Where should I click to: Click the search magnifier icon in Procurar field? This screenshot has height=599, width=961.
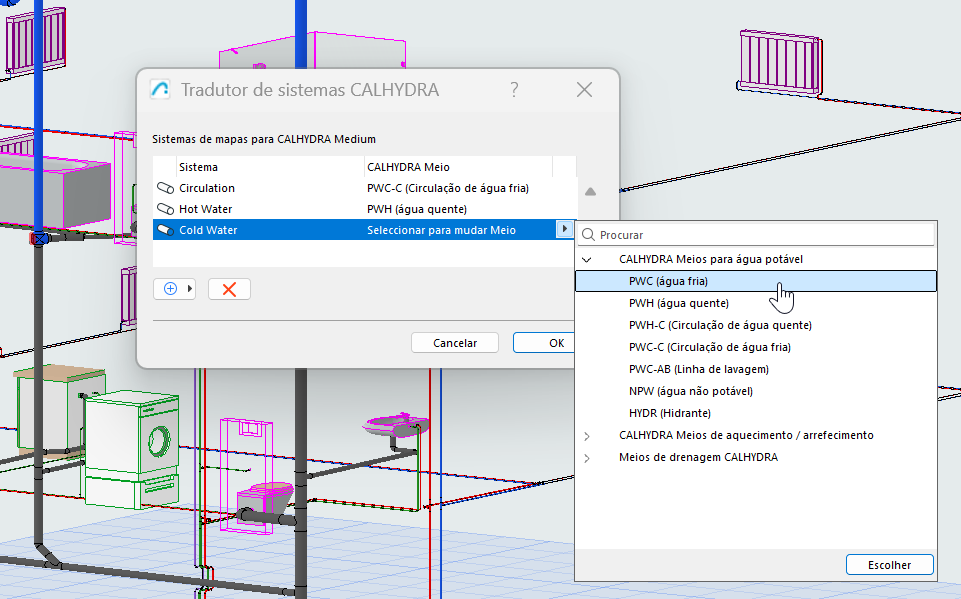coord(588,235)
